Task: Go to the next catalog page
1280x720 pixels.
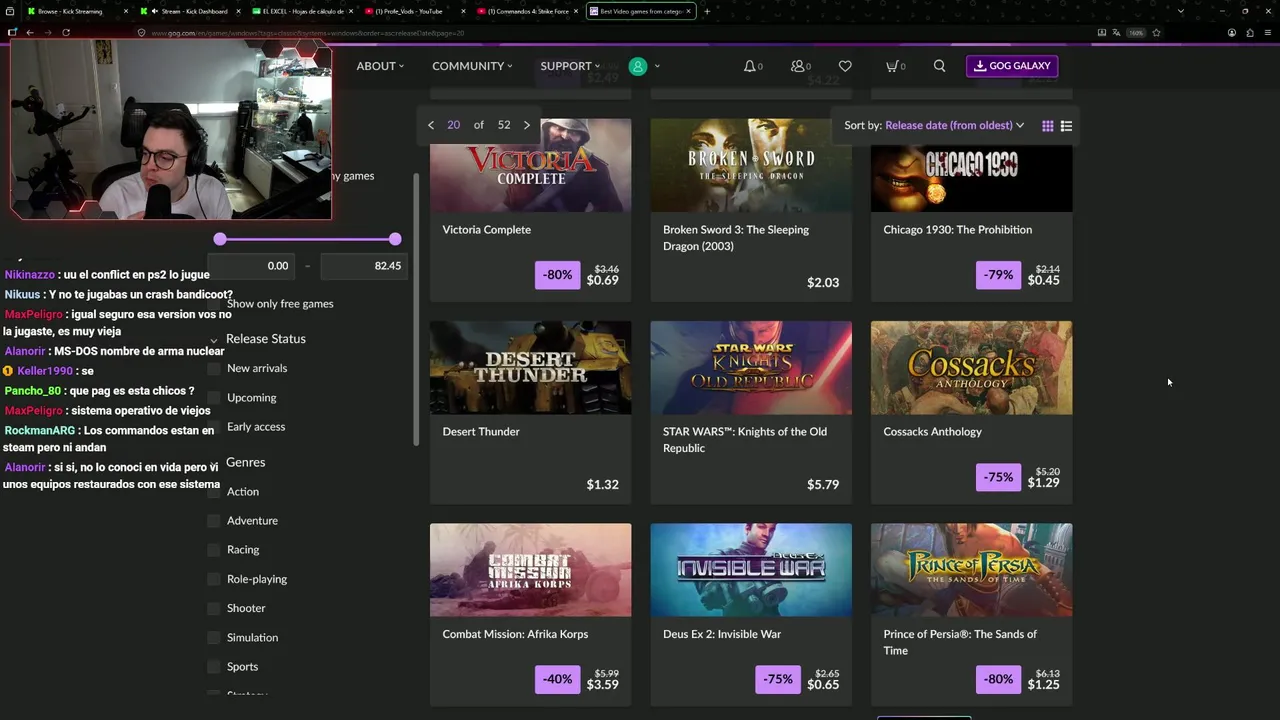Action: (527, 125)
